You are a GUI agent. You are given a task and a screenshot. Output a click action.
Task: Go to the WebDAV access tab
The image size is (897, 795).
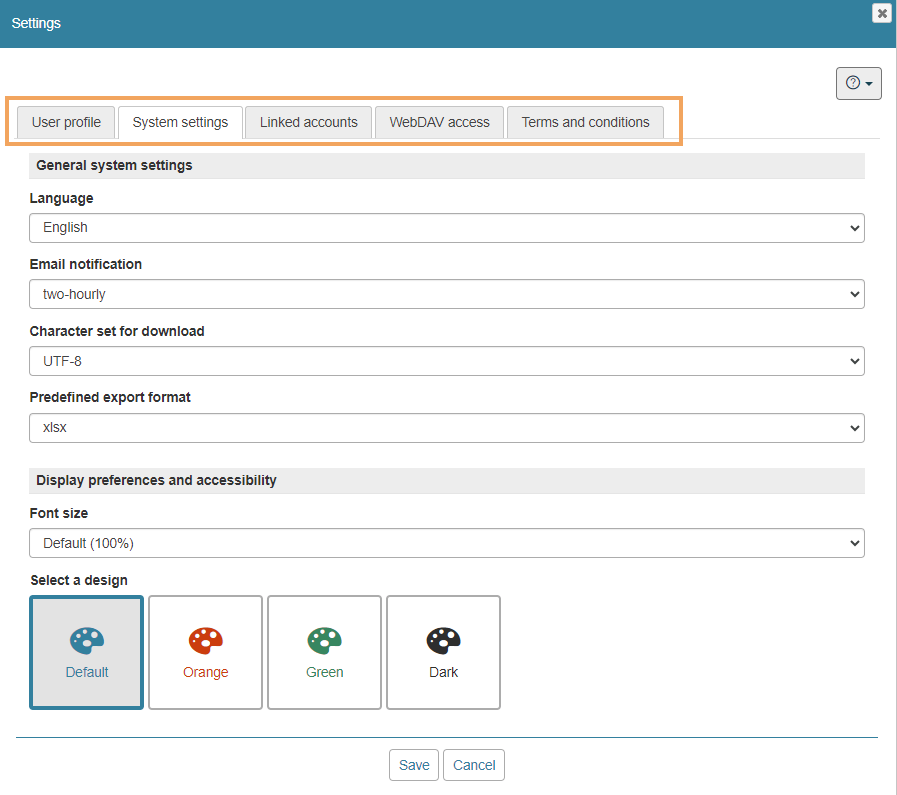coord(439,122)
